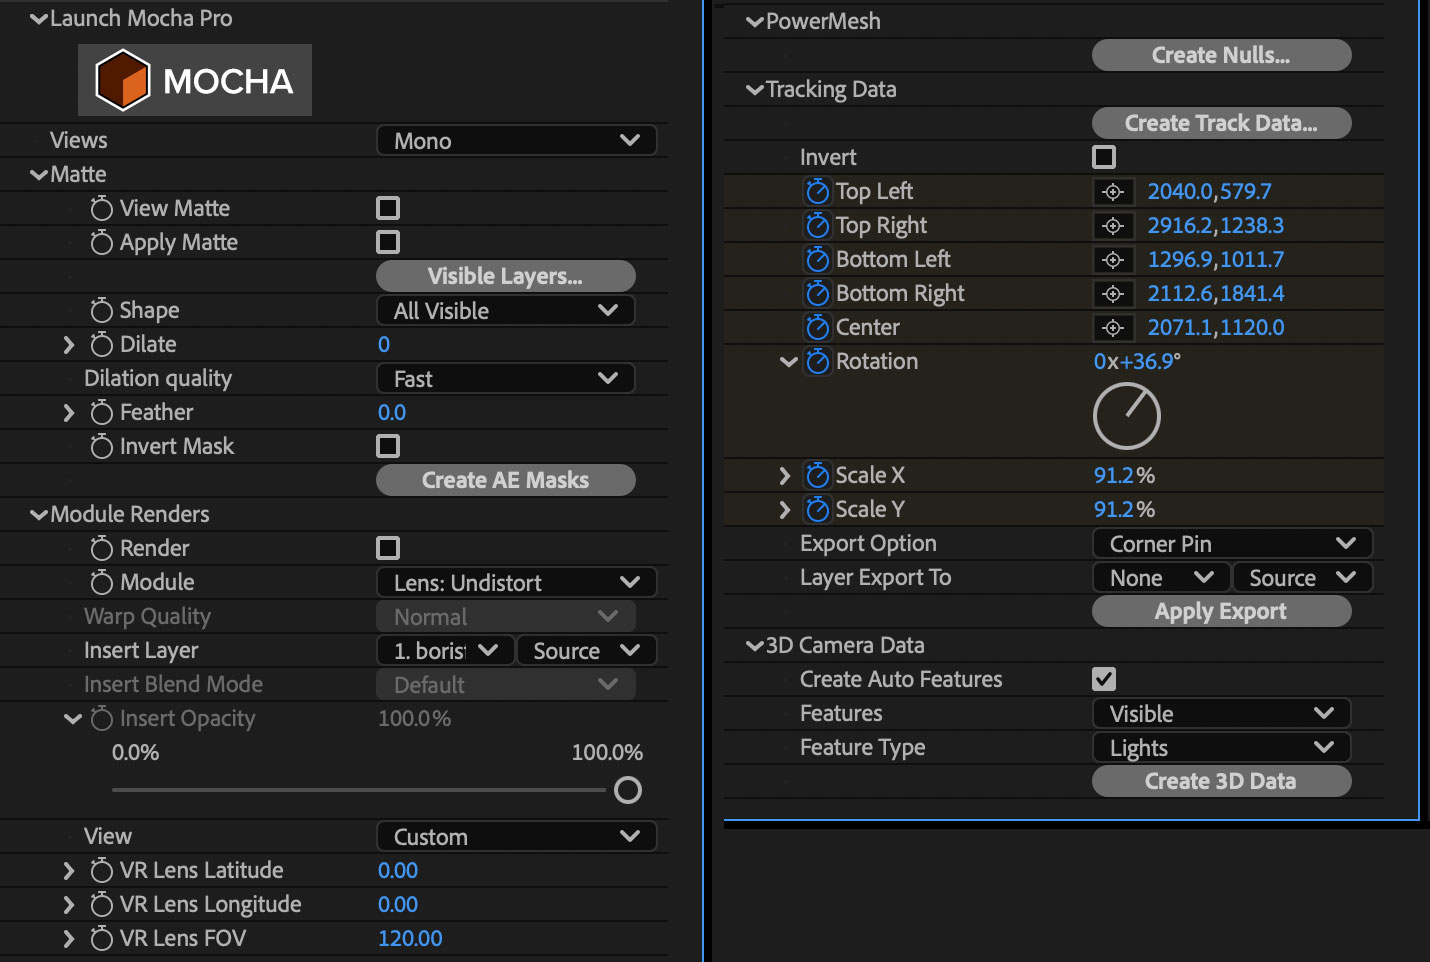Image resolution: width=1430 pixels, height=962 pixels.
Task: Toggle keyframe stopwatch for Bottom Left
Action: point(817,259)
